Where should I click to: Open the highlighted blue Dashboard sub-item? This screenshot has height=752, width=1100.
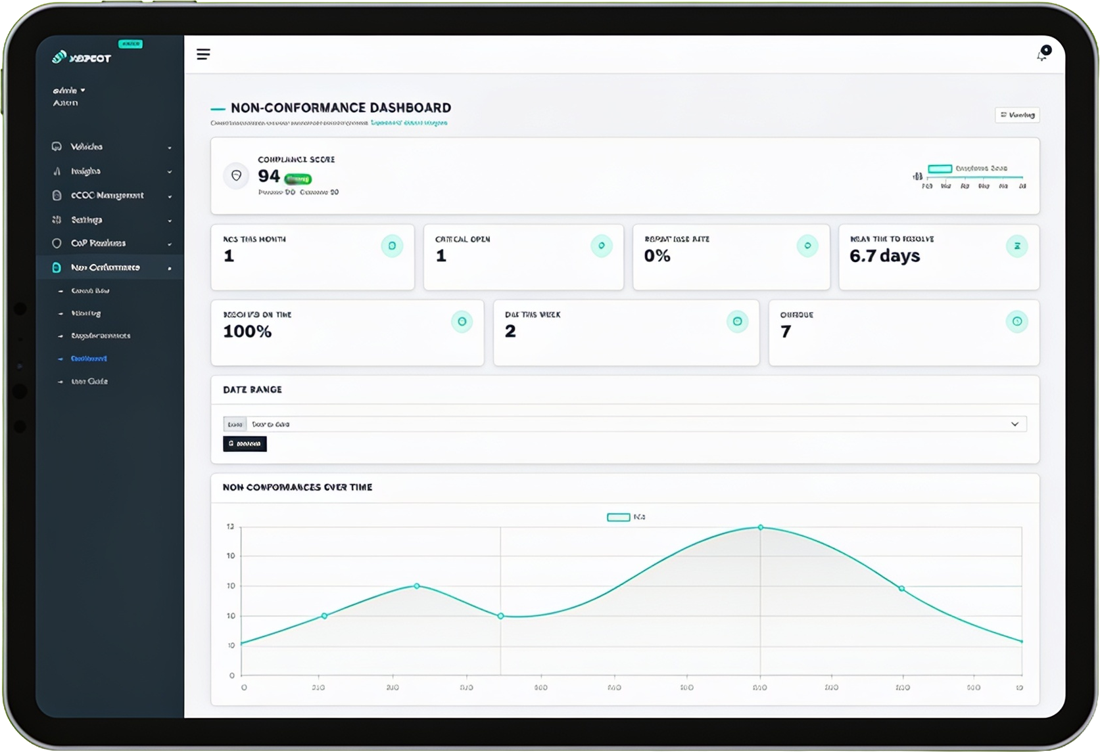coord(88,358)
